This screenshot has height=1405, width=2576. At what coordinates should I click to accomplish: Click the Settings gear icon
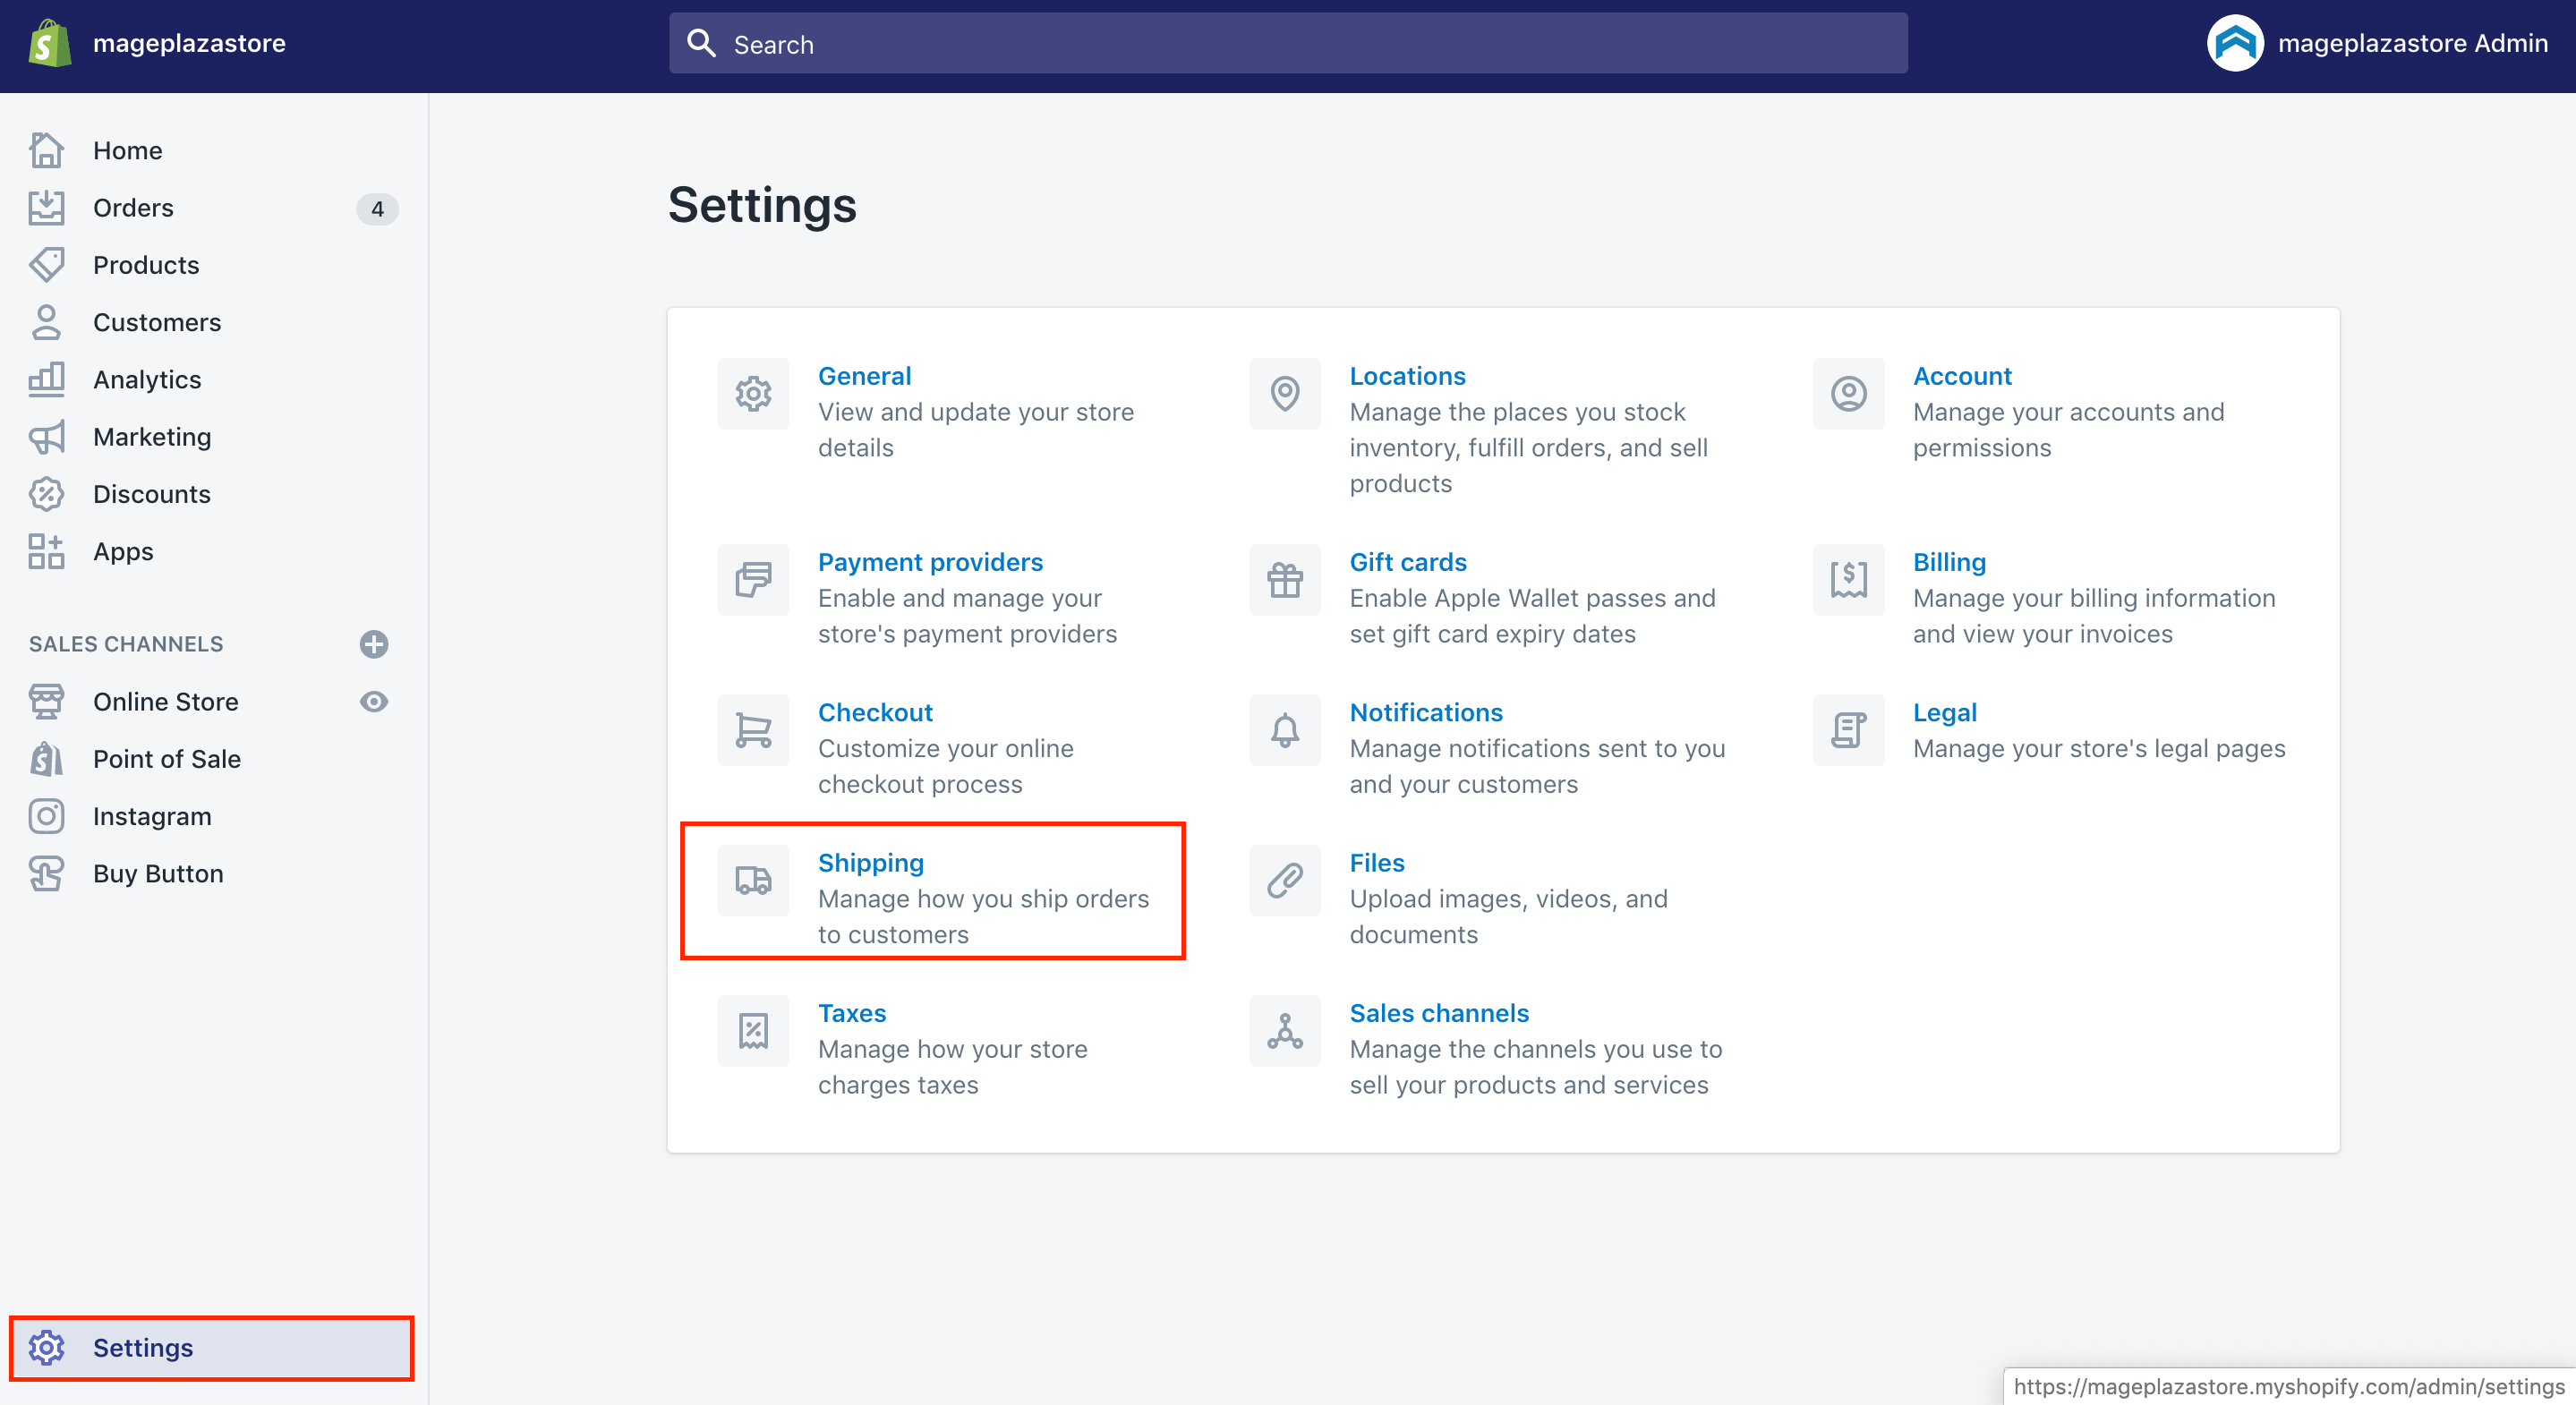pos(47,1348)
